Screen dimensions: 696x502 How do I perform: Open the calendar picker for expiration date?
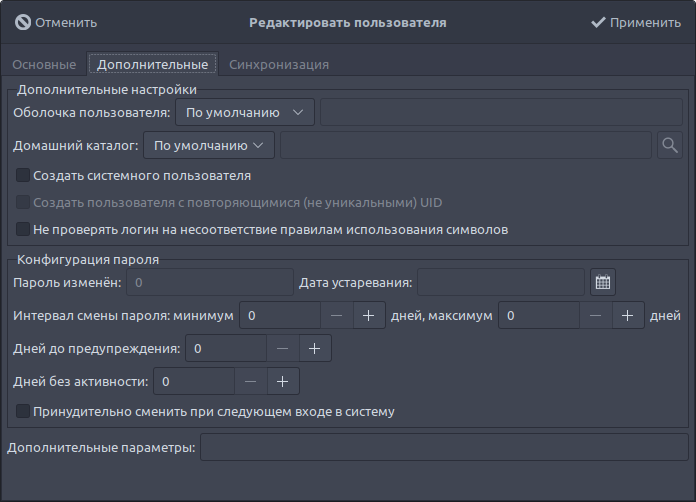[602, 283]
